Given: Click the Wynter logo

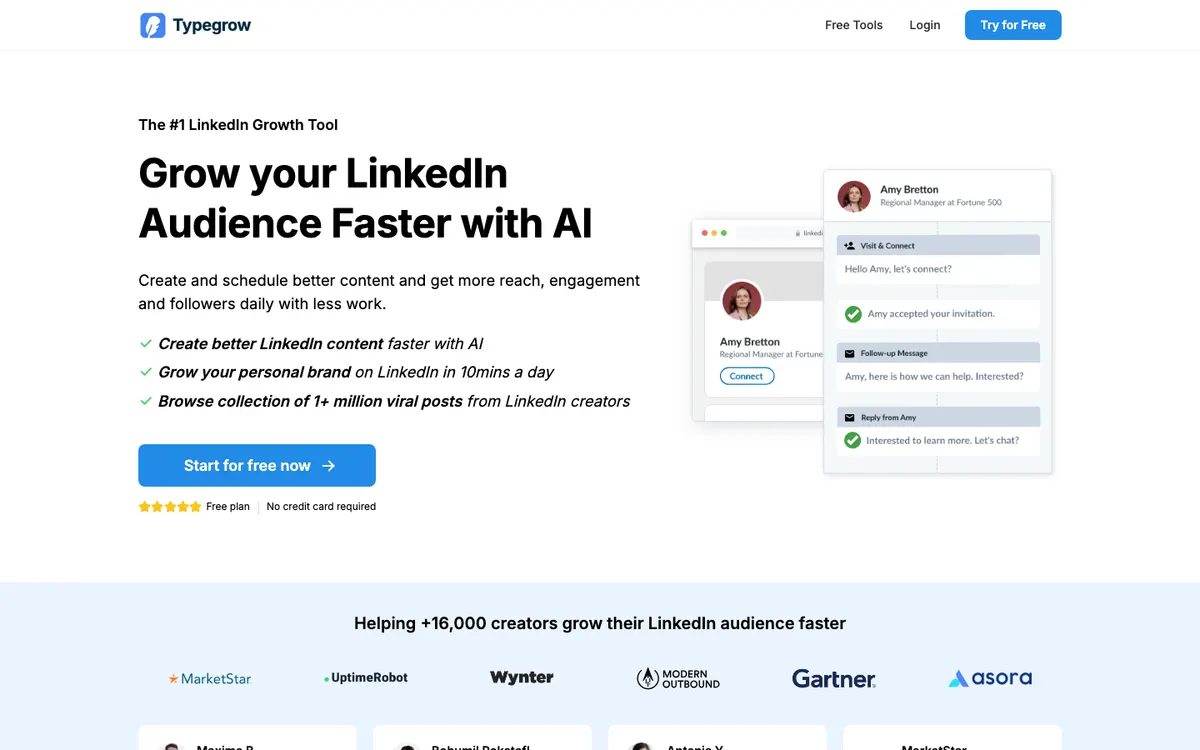Looking at the screenshot, I should tap(522, 677).
